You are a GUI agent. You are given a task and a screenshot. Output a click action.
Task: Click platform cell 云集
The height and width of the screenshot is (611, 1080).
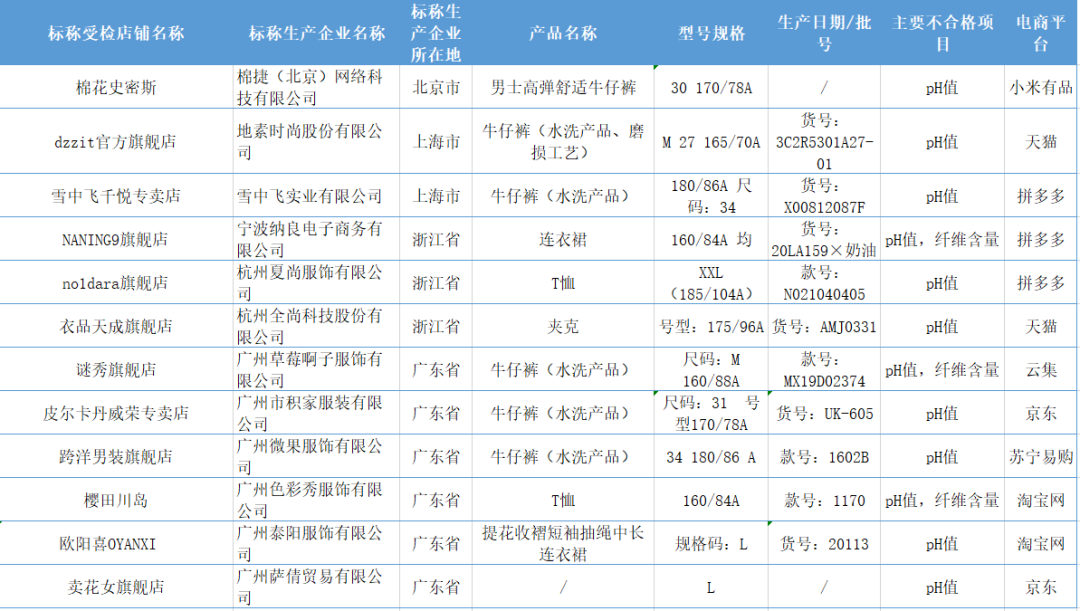tap(1041, 370)
